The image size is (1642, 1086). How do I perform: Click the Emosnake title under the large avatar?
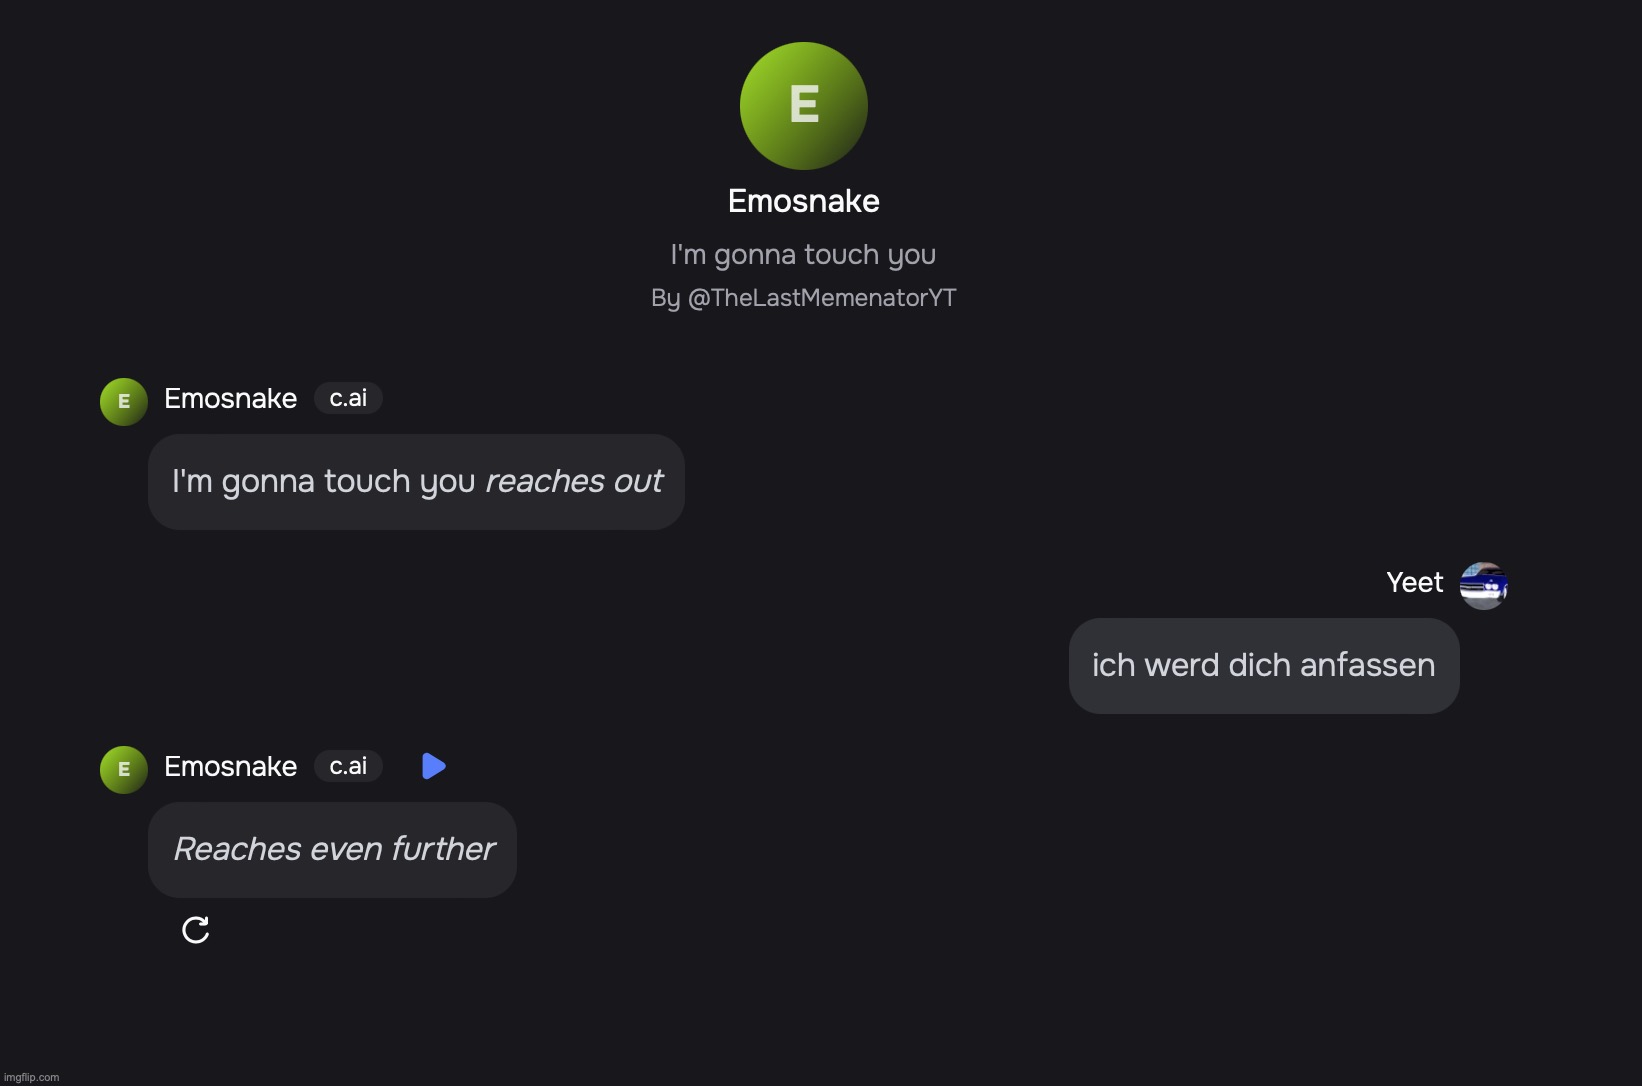(x=803, y=201)
